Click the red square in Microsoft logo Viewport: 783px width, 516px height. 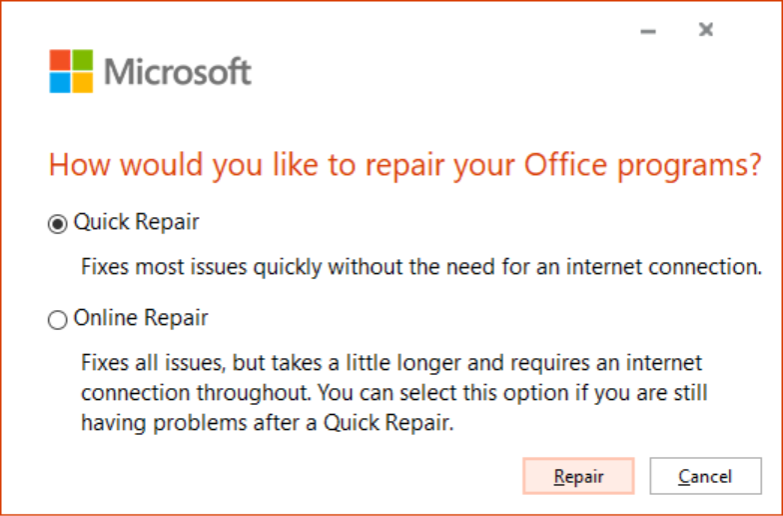(60, 61)
